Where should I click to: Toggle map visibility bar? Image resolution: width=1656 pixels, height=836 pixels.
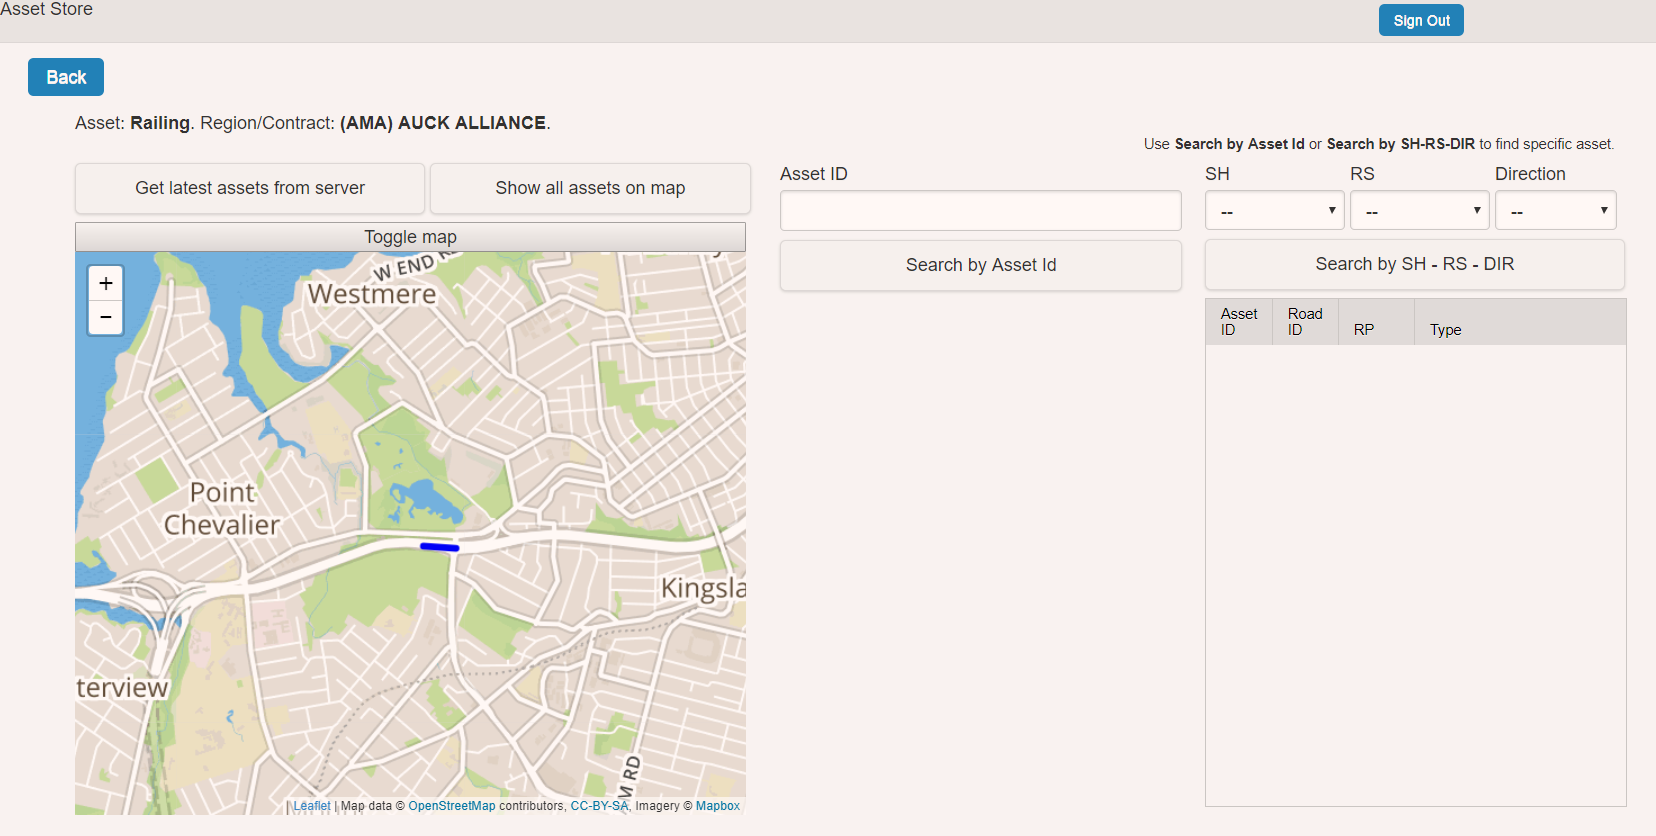410,237
